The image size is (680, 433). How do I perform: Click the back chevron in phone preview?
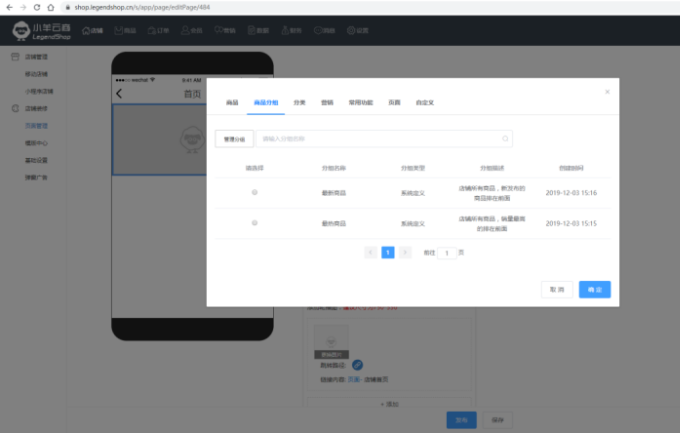point(120,93)
